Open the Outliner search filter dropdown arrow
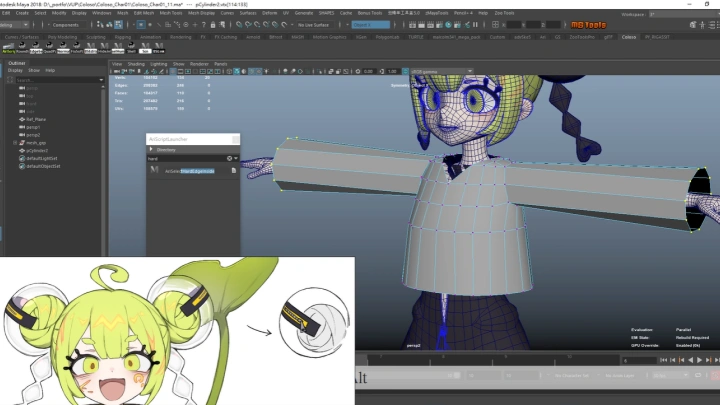Viewport: 720px width, 405px height. [x=101, y=80]
